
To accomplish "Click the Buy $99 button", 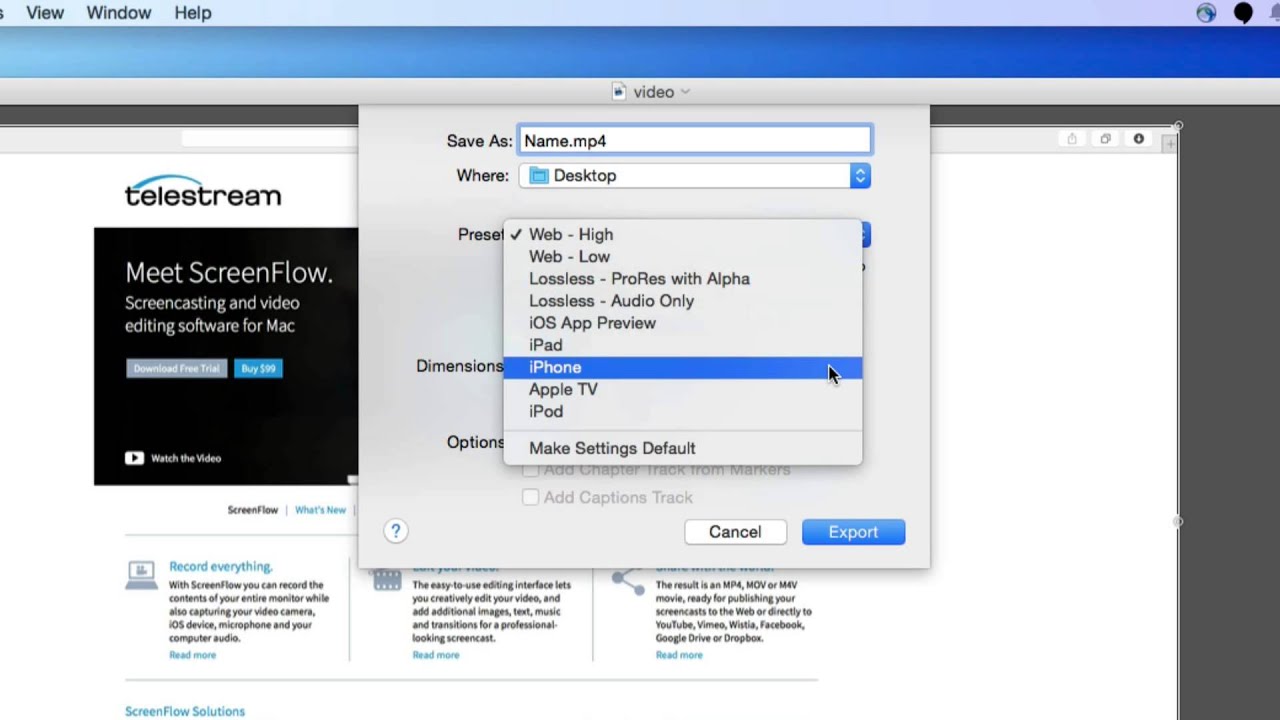I will 258,368.
